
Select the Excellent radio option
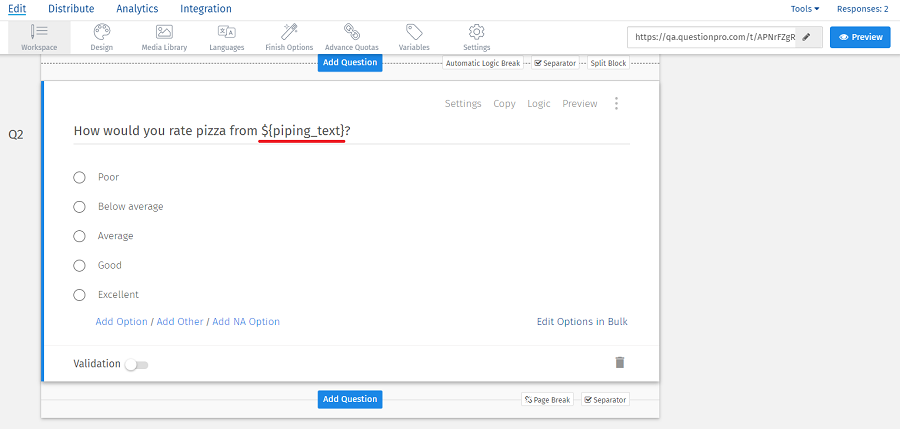tap(80, 295)
